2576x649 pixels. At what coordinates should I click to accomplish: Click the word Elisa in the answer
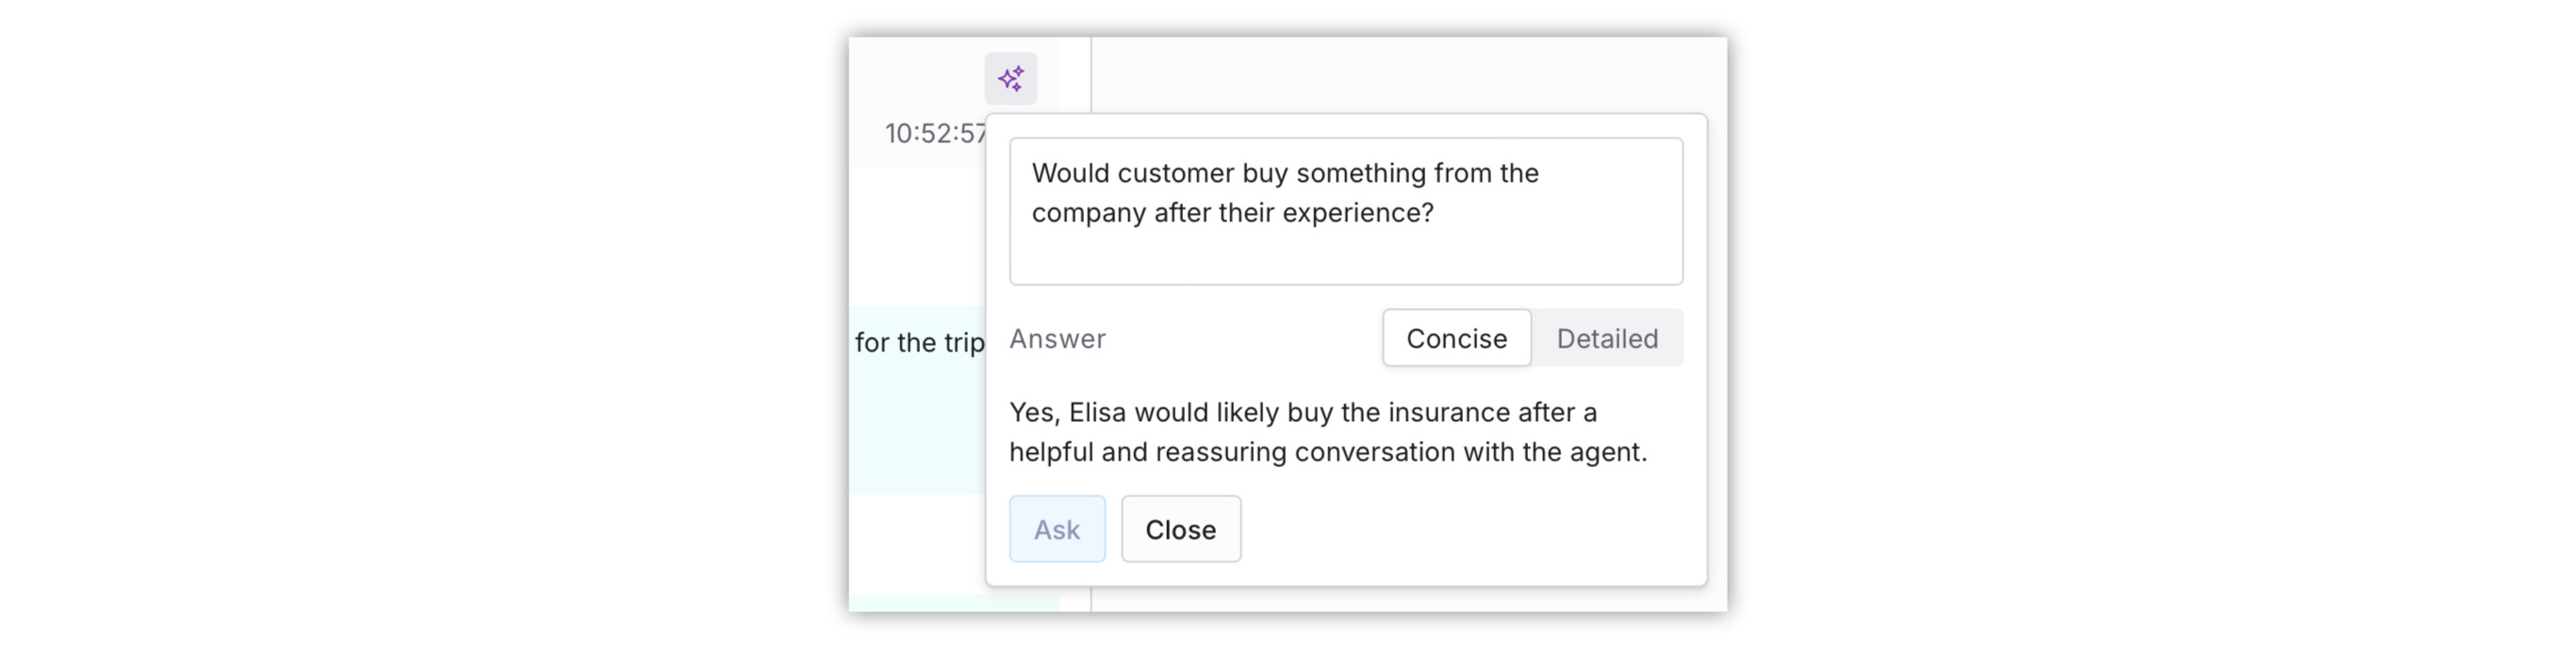[x=1097, y=412]
